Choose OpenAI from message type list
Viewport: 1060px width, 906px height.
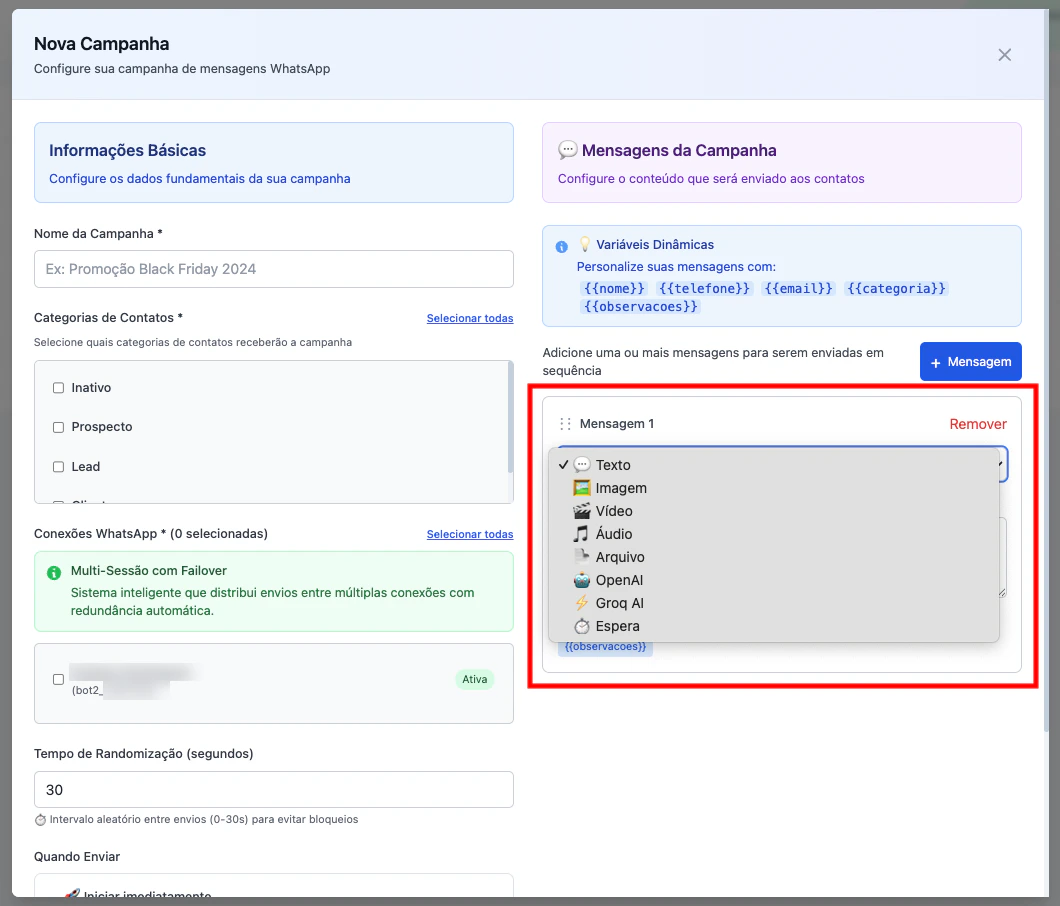coord(773,580)
